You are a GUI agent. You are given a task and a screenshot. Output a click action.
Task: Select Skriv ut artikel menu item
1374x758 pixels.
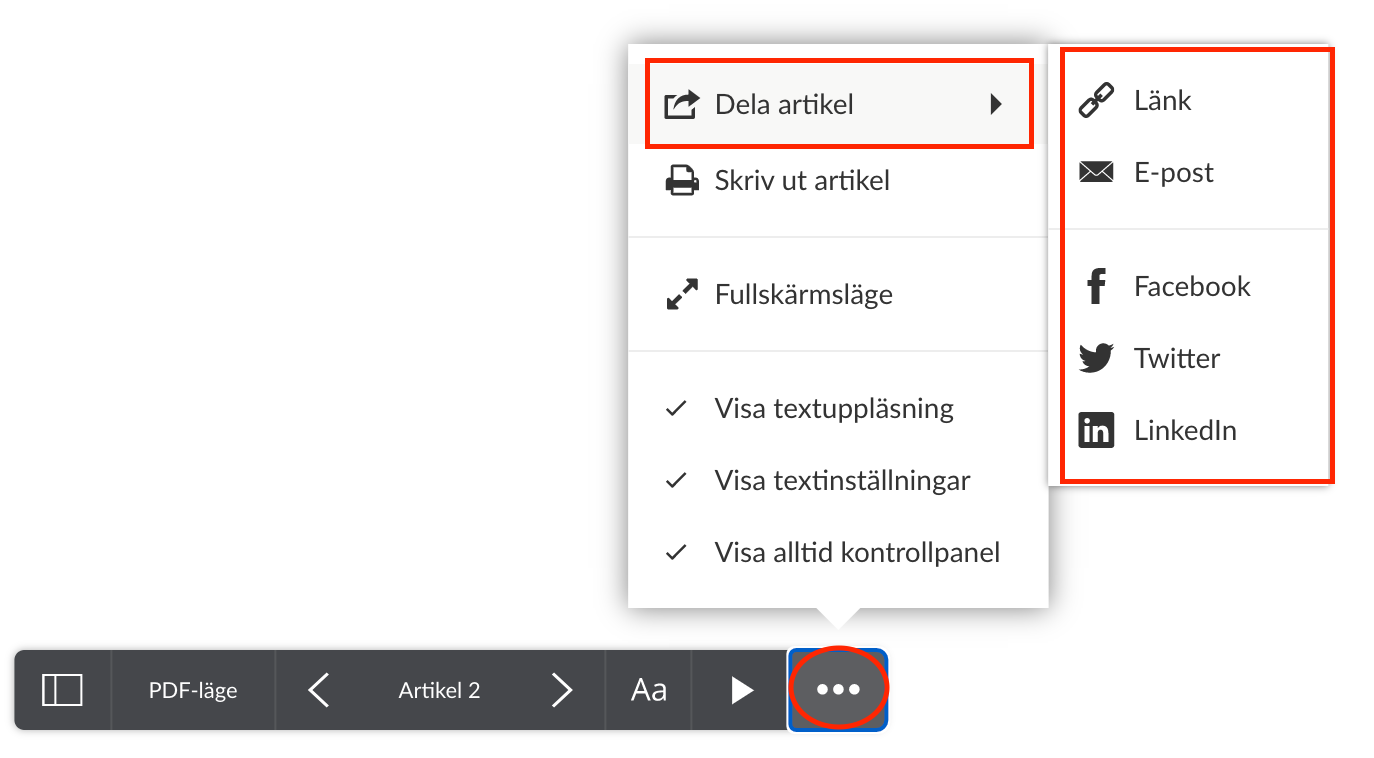[801, 181]
